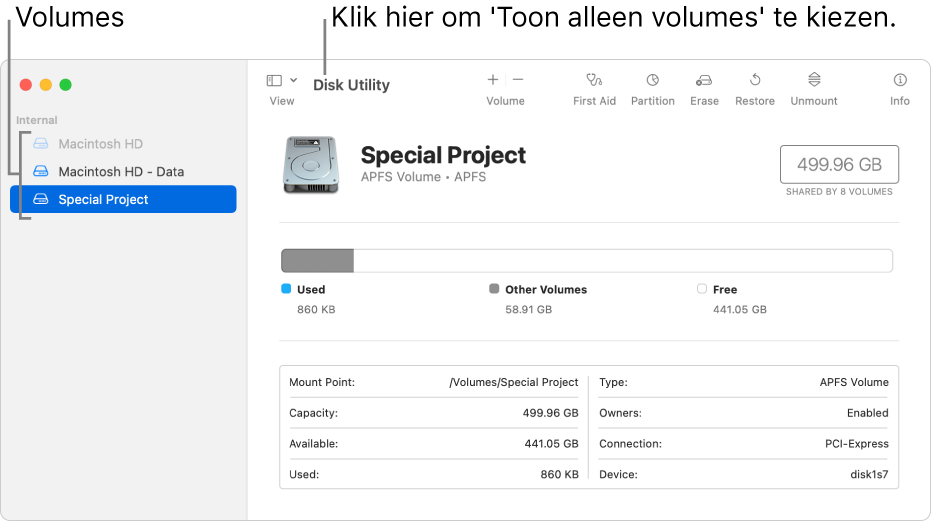Click the disk usage bar

click(x=587, y=261)
